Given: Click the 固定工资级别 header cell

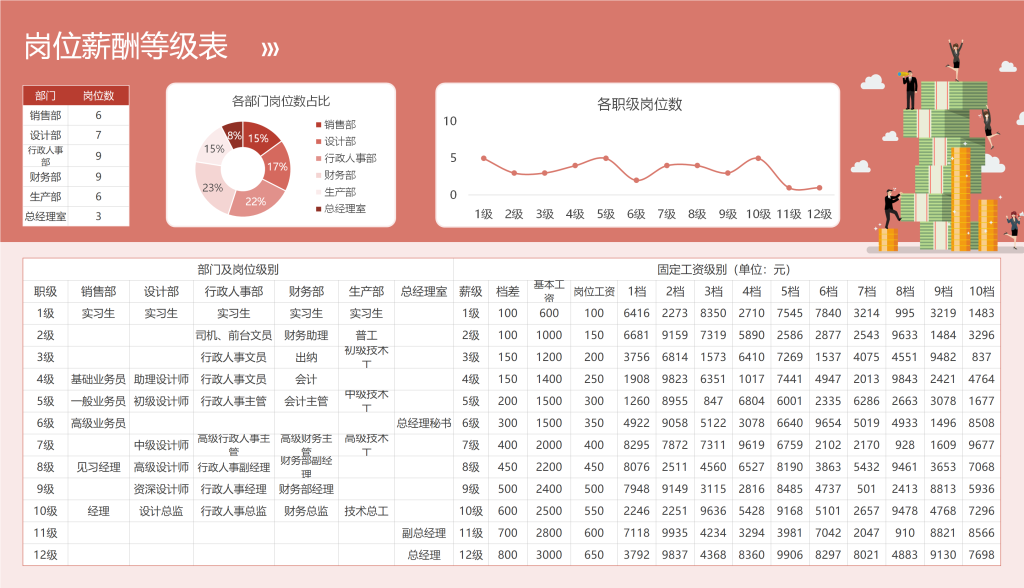Looking at the screenshot, I should (x=724, y=269).
